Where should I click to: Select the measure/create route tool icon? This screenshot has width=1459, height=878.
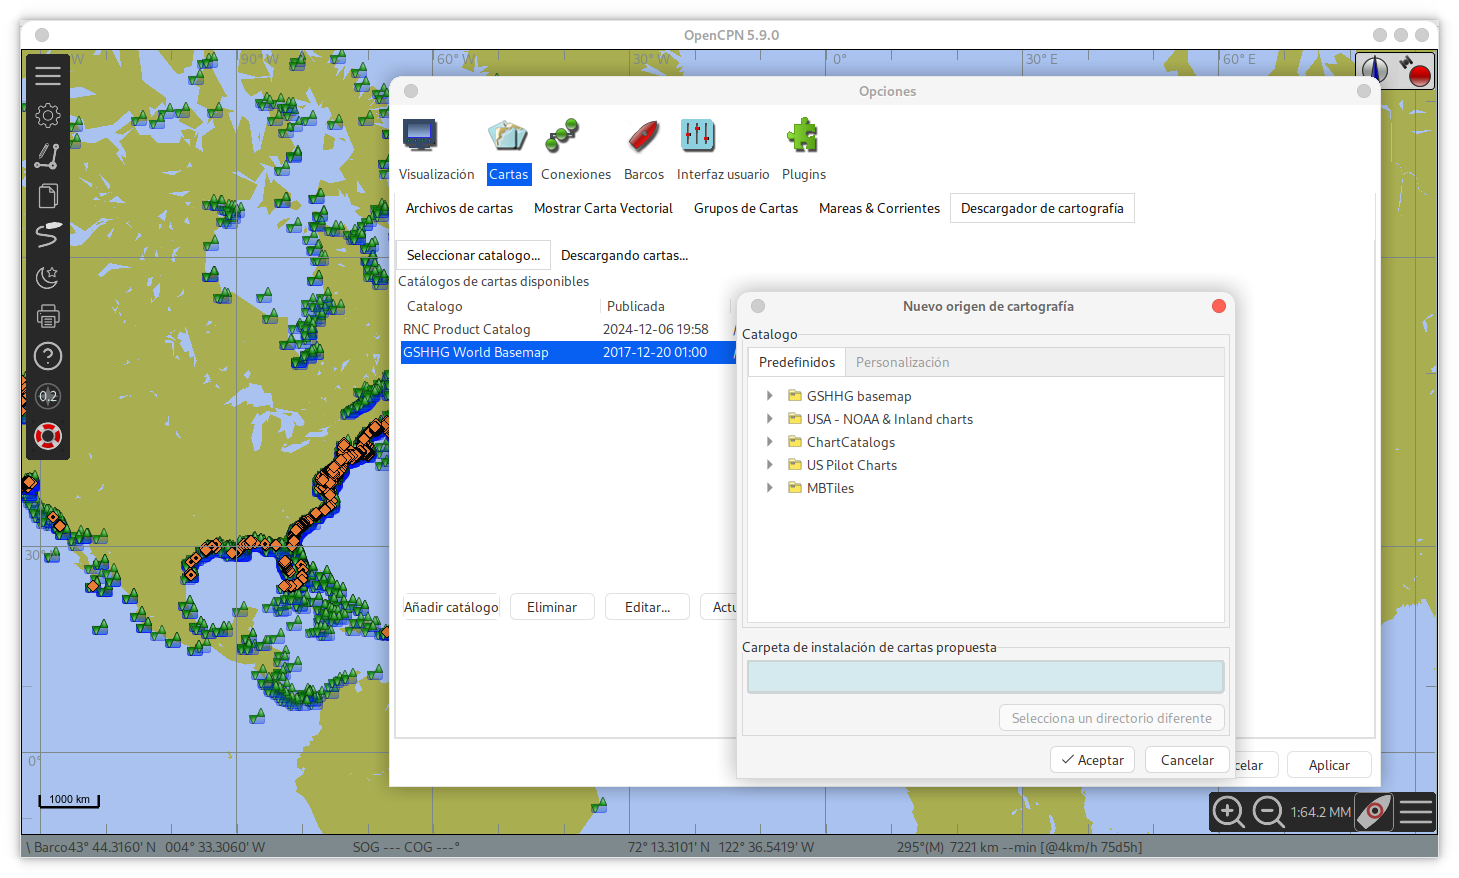point(48,156)
